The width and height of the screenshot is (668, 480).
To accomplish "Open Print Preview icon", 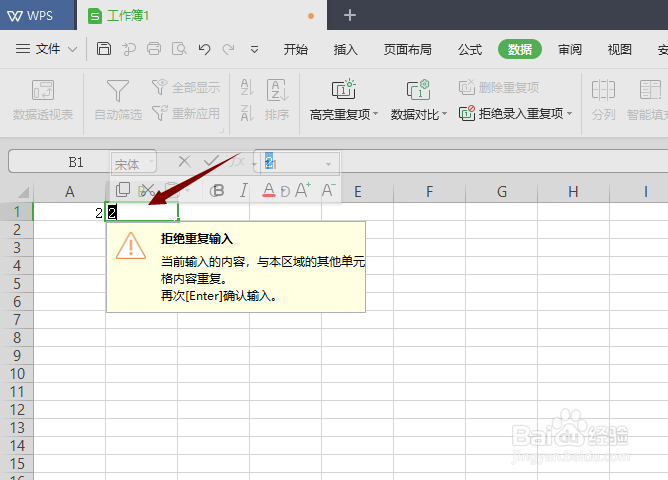I will pos(179,49).
